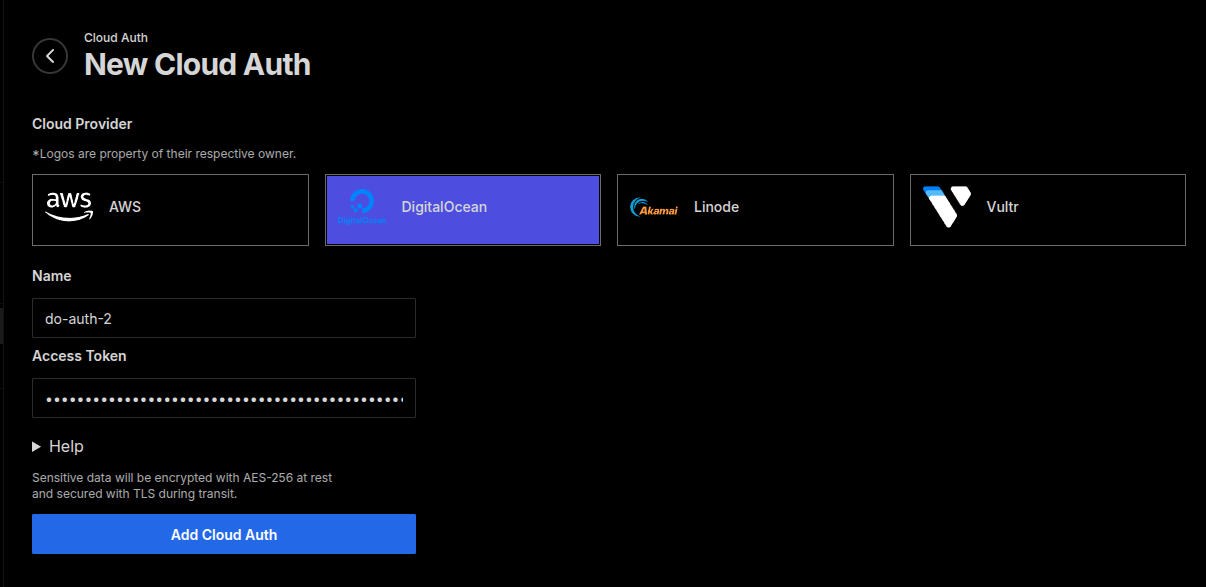Click the Vultr logo icon

pyautogui.click(x=946, y=204)
